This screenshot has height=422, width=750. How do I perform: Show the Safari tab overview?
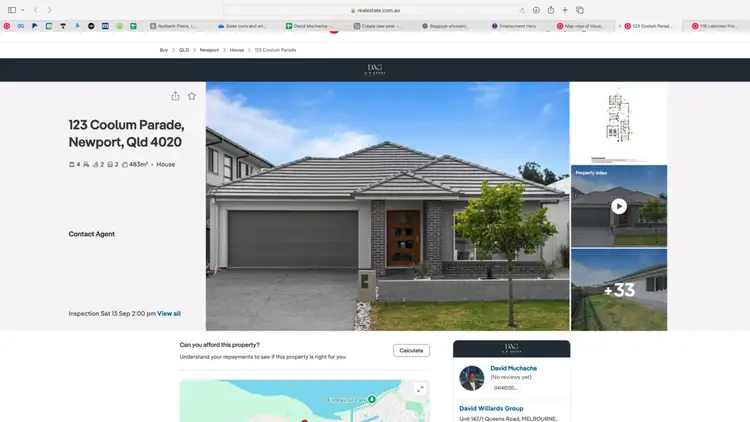(x=580, y=10)
